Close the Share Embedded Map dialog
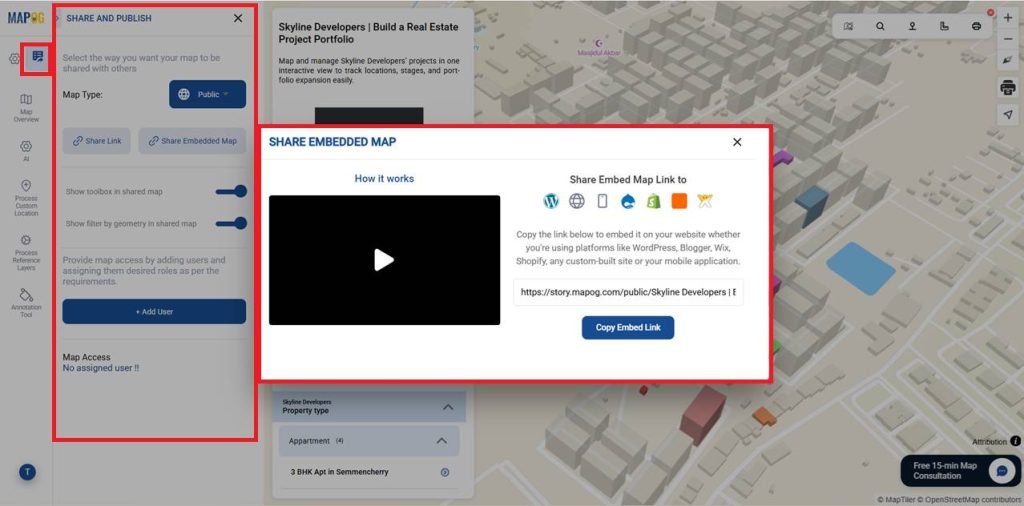1024x506 pixels. coord(737,142)
